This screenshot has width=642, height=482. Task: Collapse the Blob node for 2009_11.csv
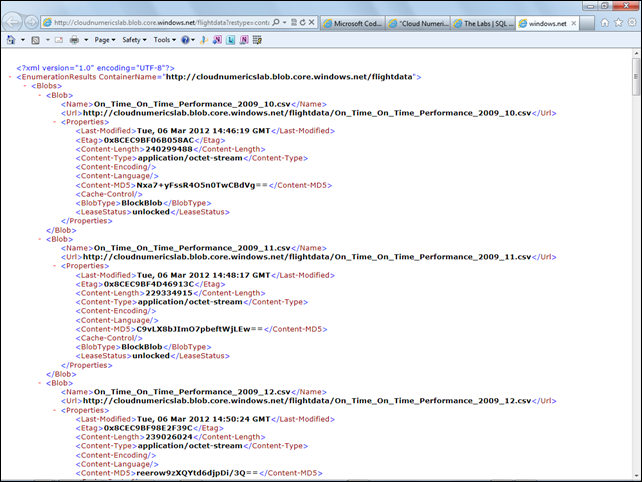pos(40,239)
